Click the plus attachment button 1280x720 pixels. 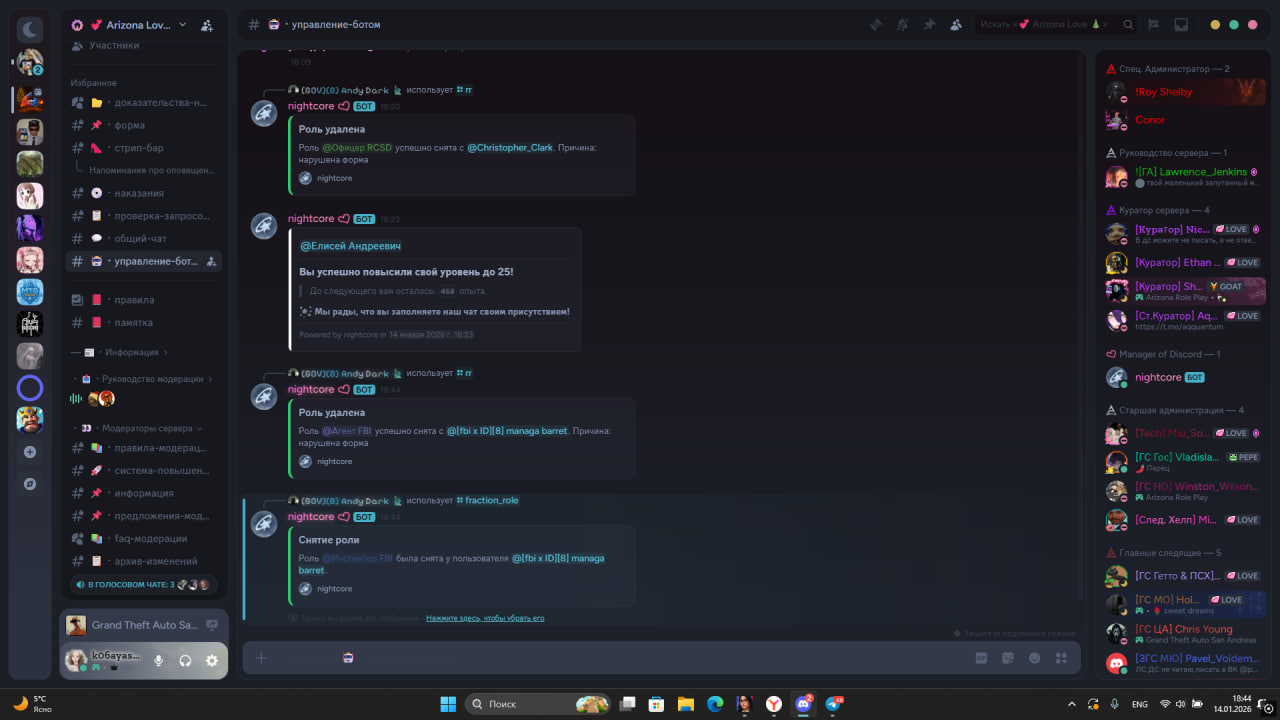(x=261, y=658)
